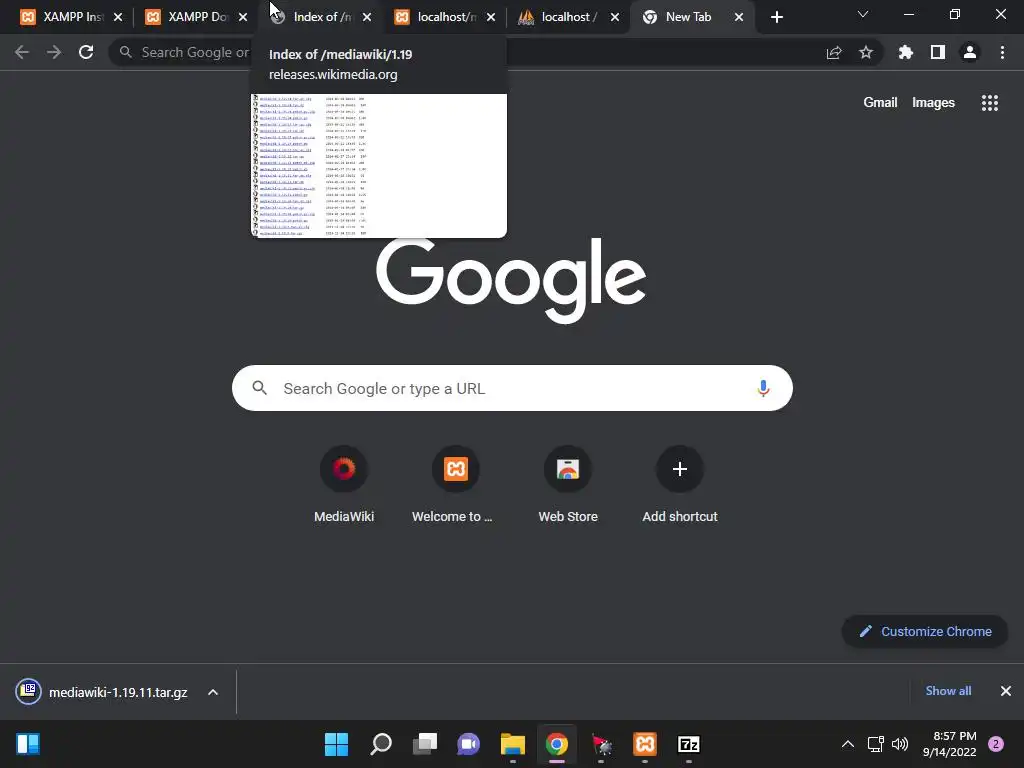Click the Google search box

coord(512,389)
